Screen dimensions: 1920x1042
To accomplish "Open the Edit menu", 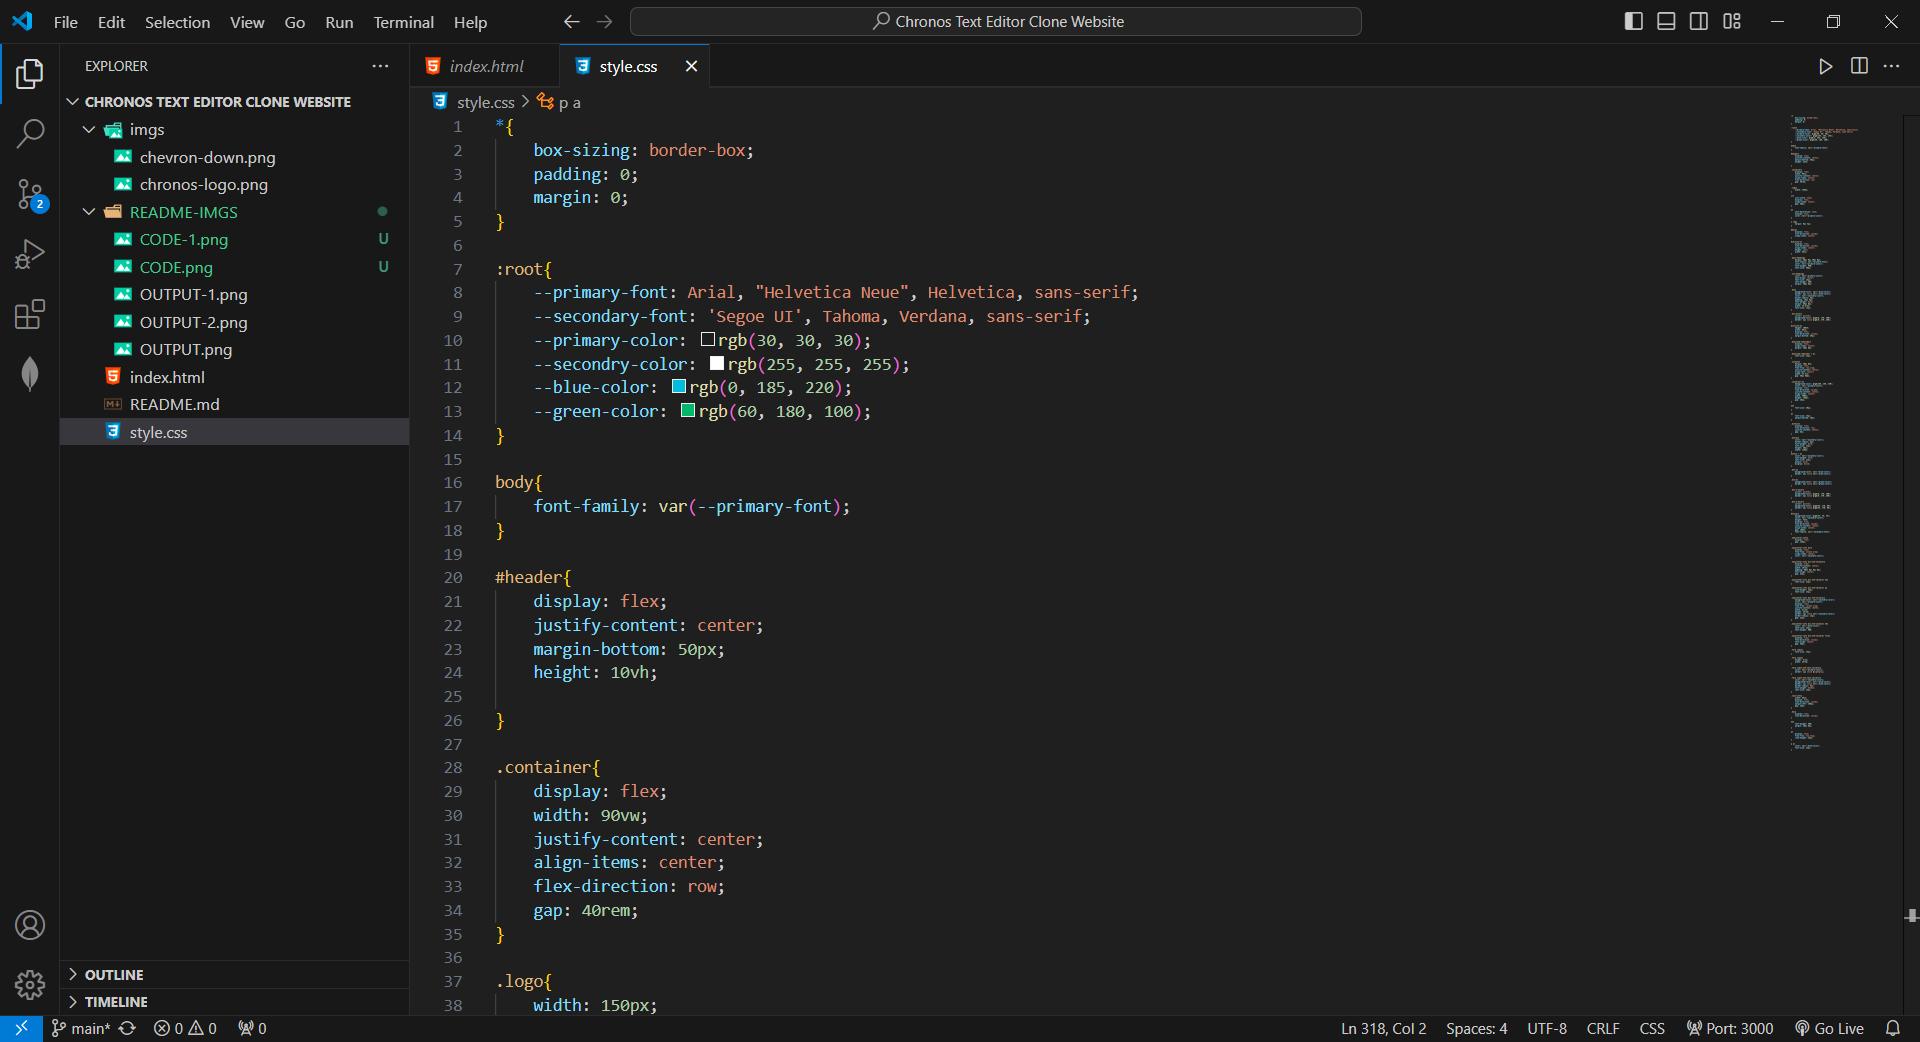I will point(111,22).
